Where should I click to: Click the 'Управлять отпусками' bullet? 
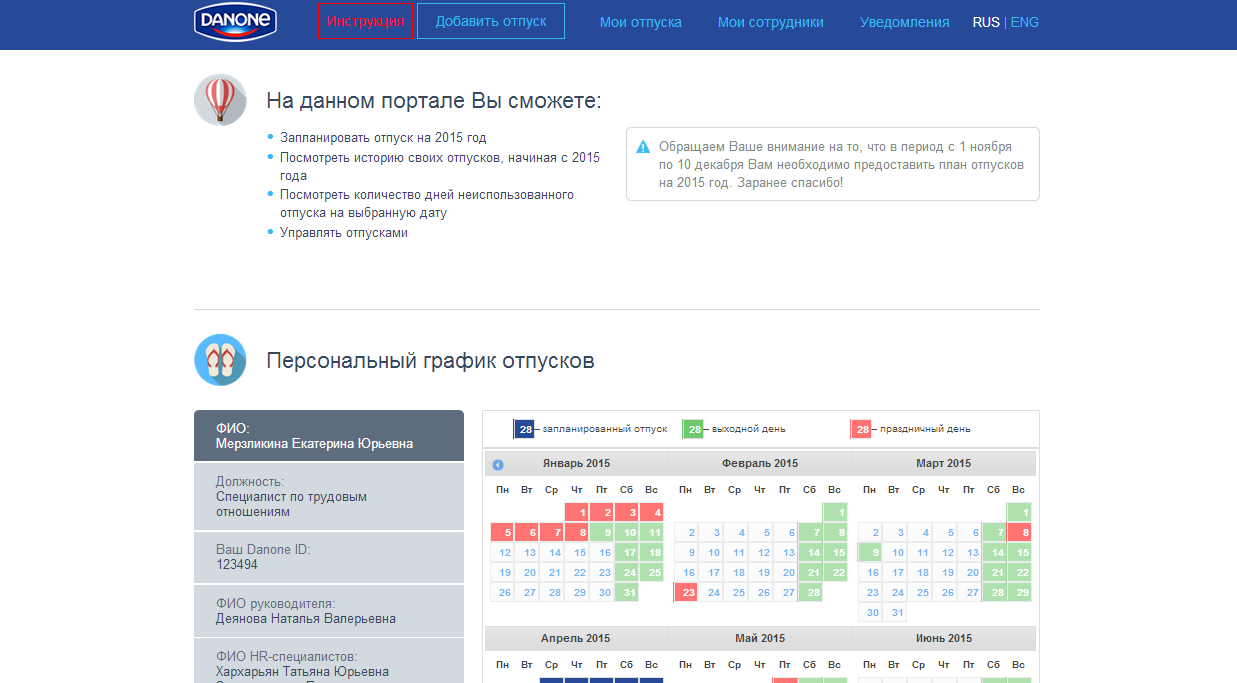pos(344,233)
